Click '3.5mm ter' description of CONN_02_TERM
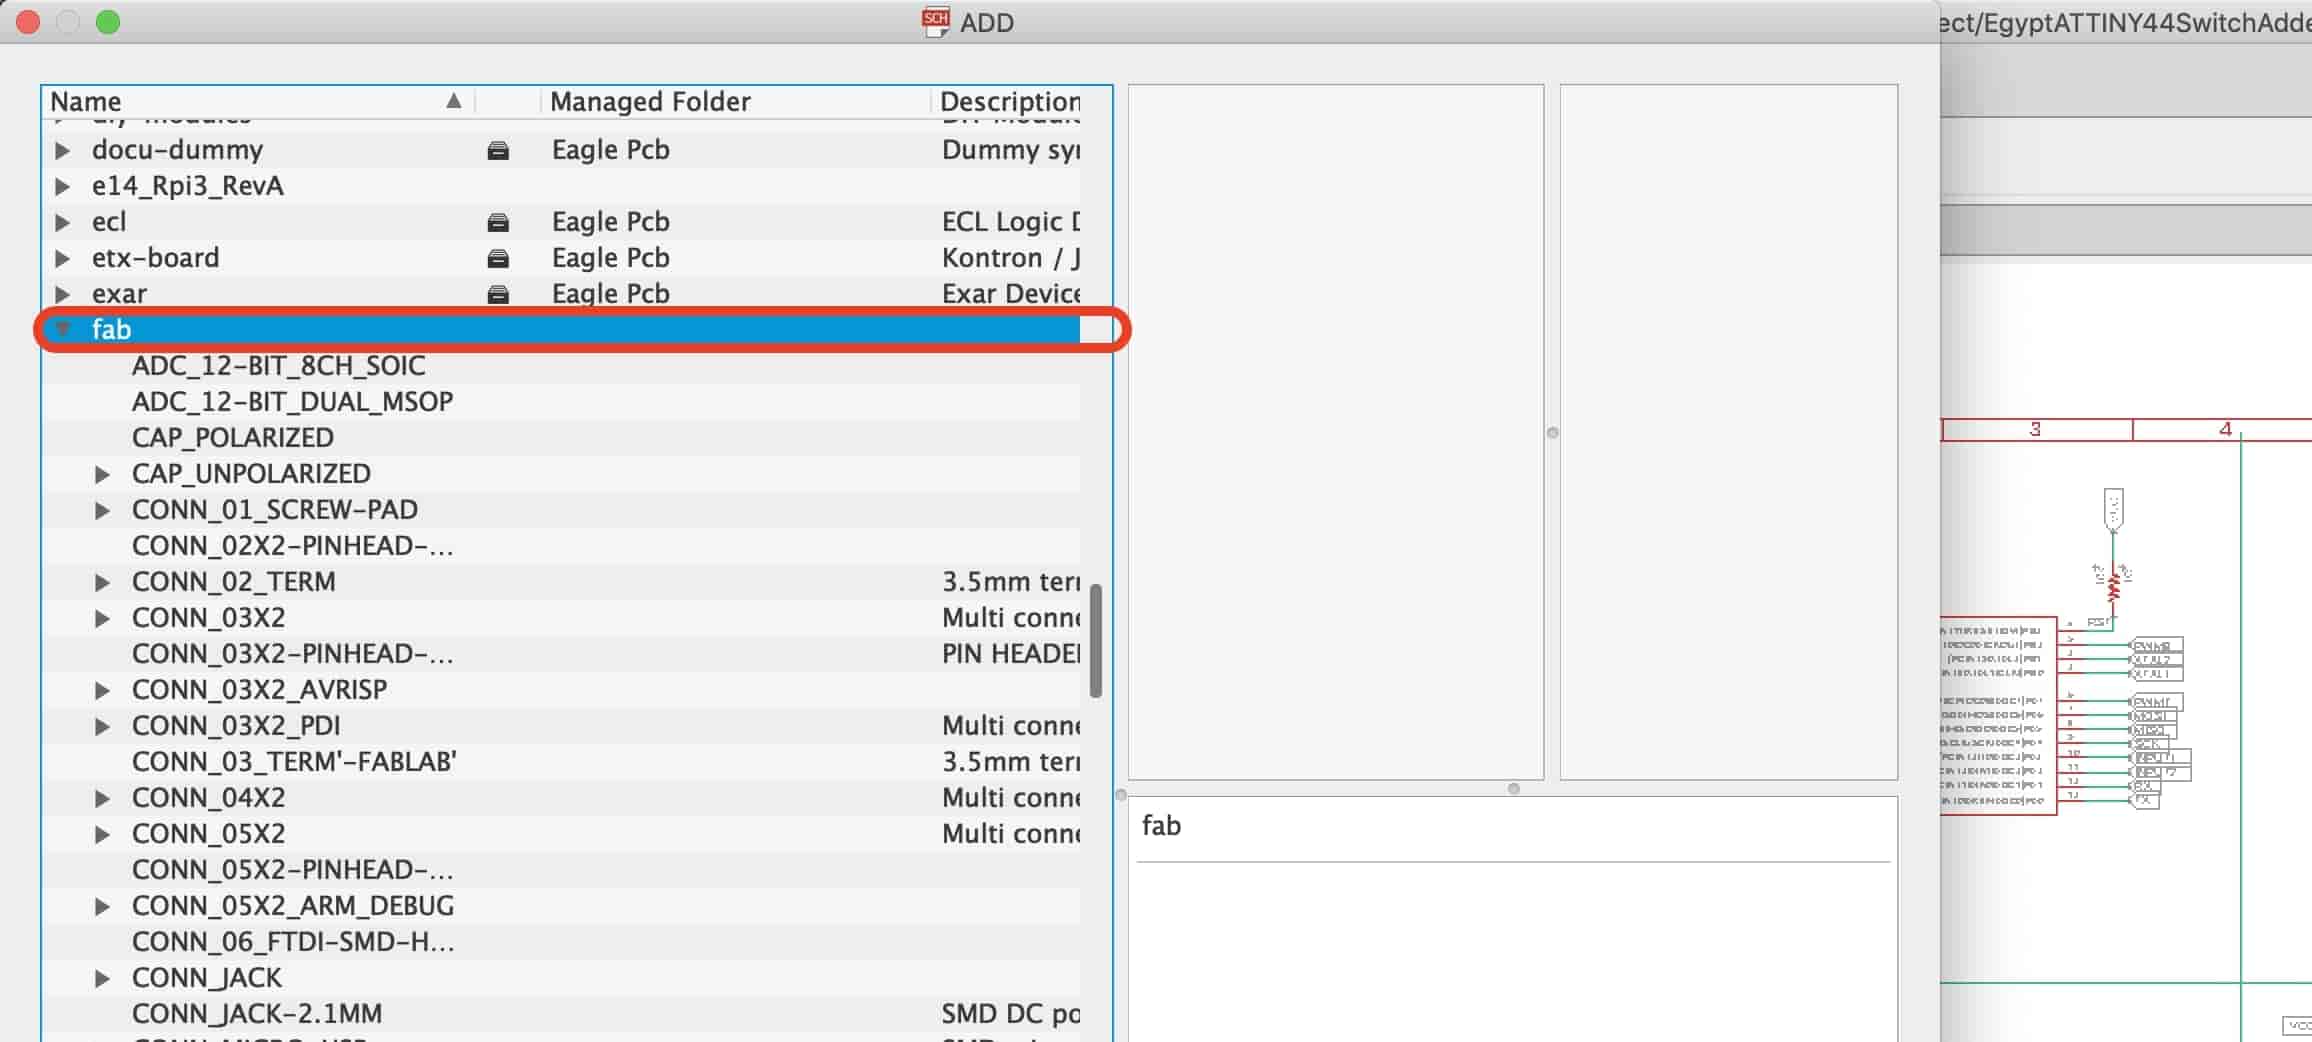This screenshot has height=1042, width=2312. (1010, 582)
